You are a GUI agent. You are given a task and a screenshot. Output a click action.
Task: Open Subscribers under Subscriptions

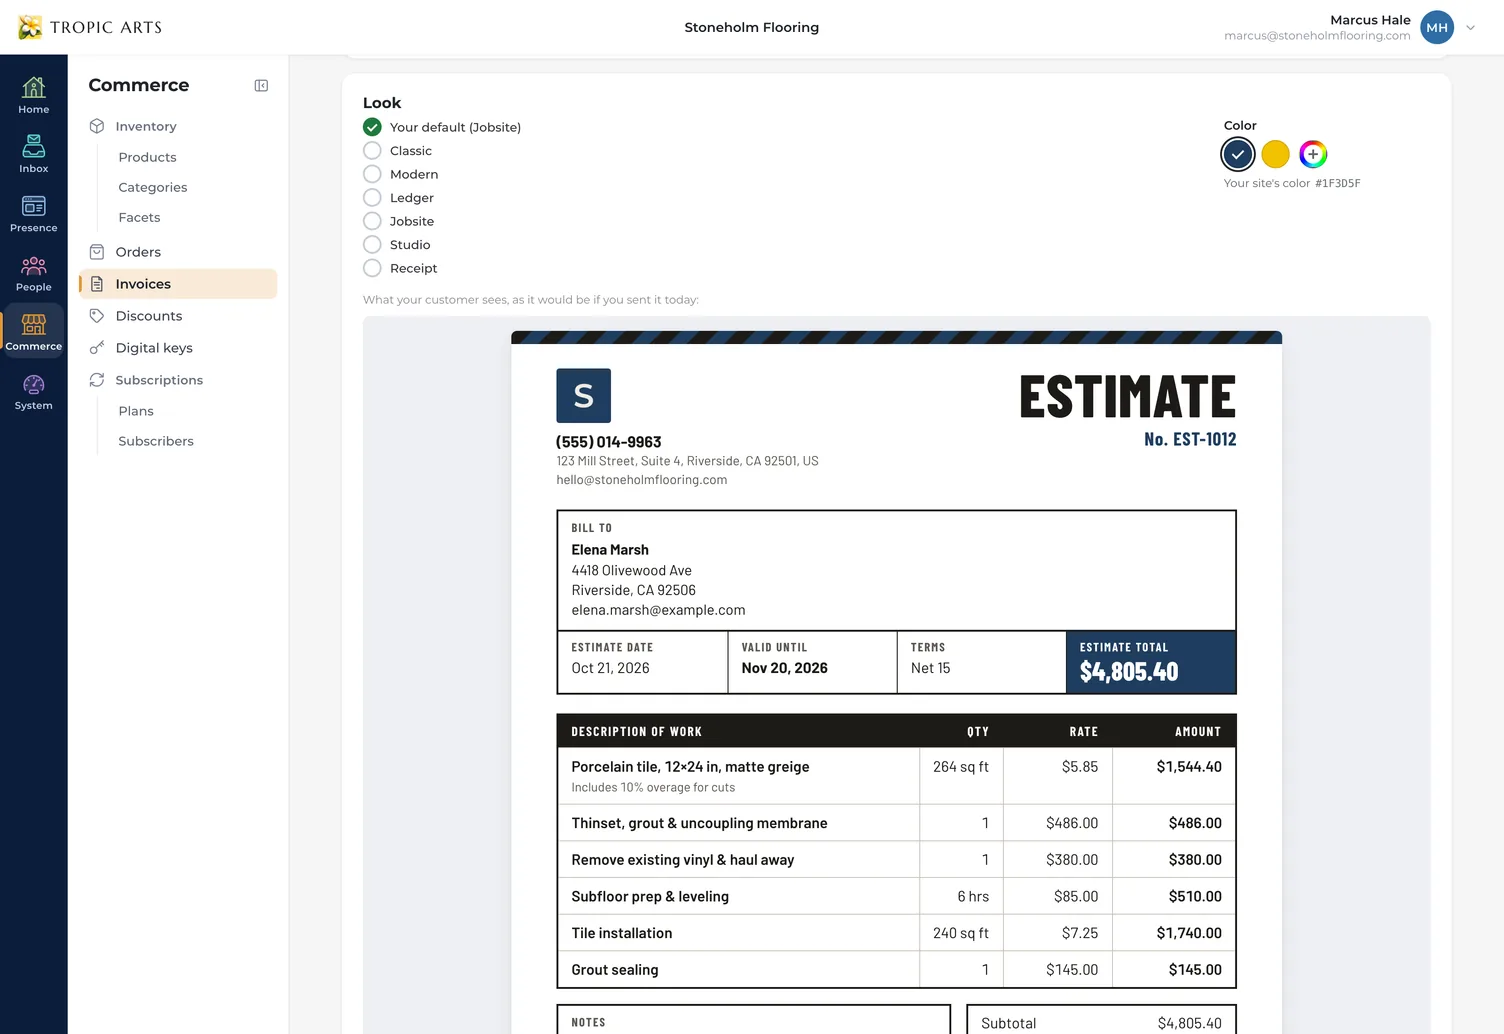coord(156,441)
